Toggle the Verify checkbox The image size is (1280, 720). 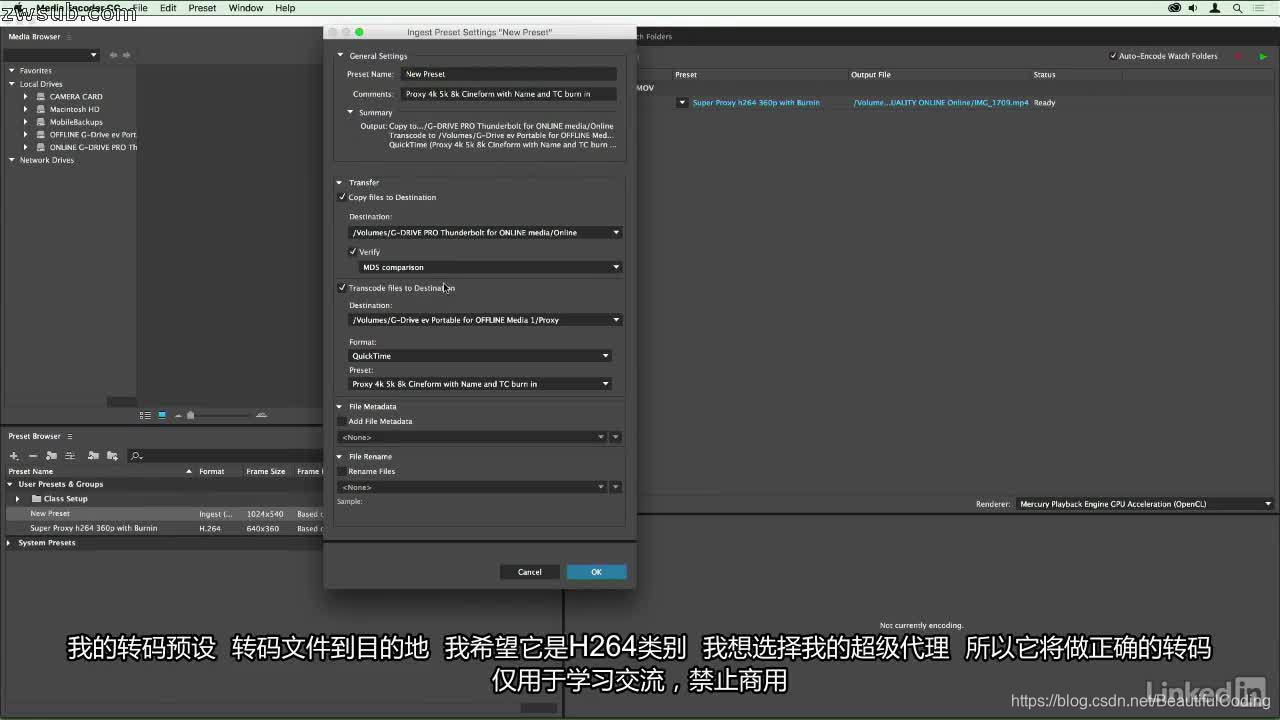point(352,252)
